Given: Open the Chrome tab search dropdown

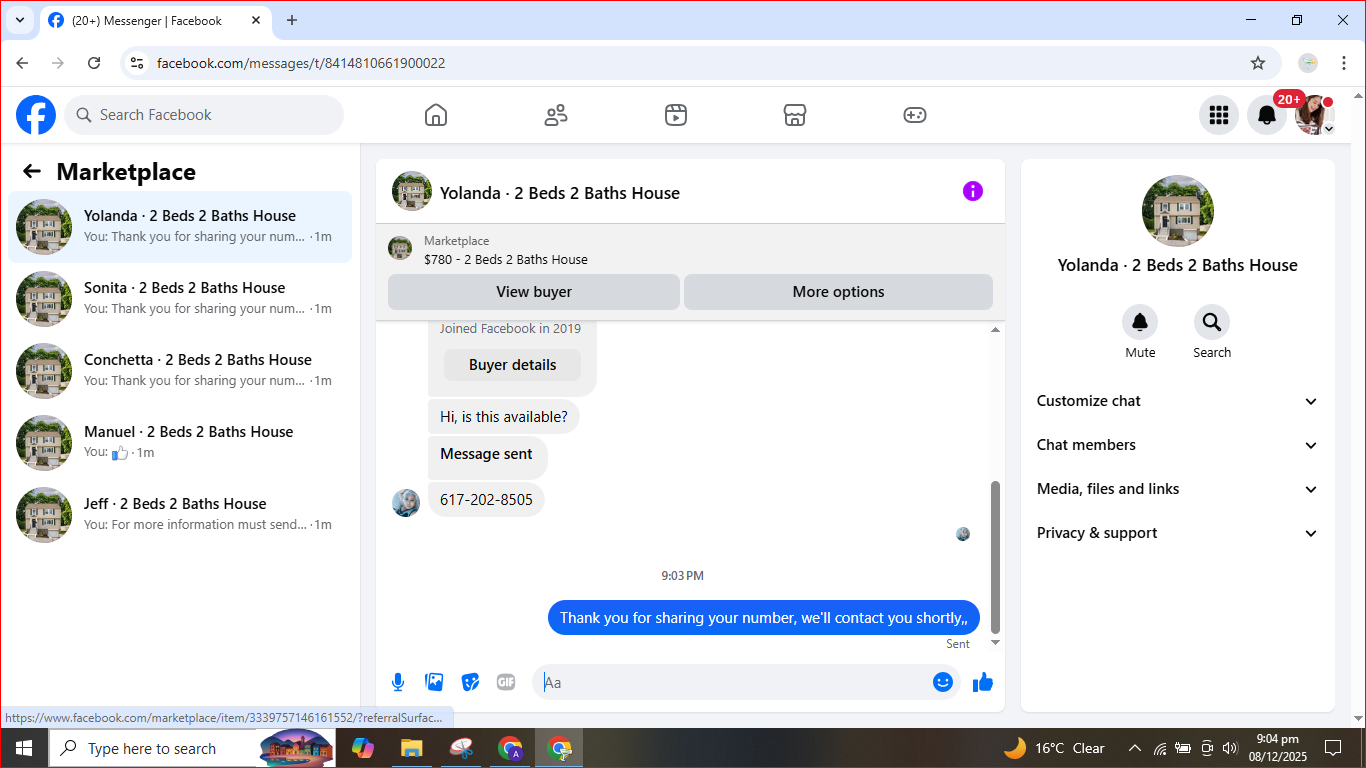Looking at the screenshot, I should (x=19, y=20).
